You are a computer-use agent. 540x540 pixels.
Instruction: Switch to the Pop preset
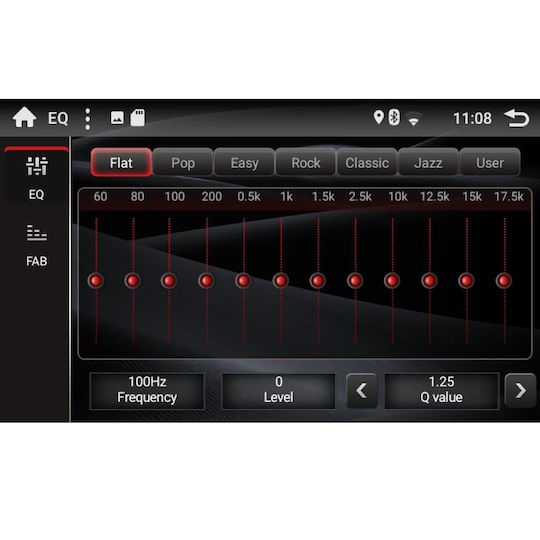[183, 163]
